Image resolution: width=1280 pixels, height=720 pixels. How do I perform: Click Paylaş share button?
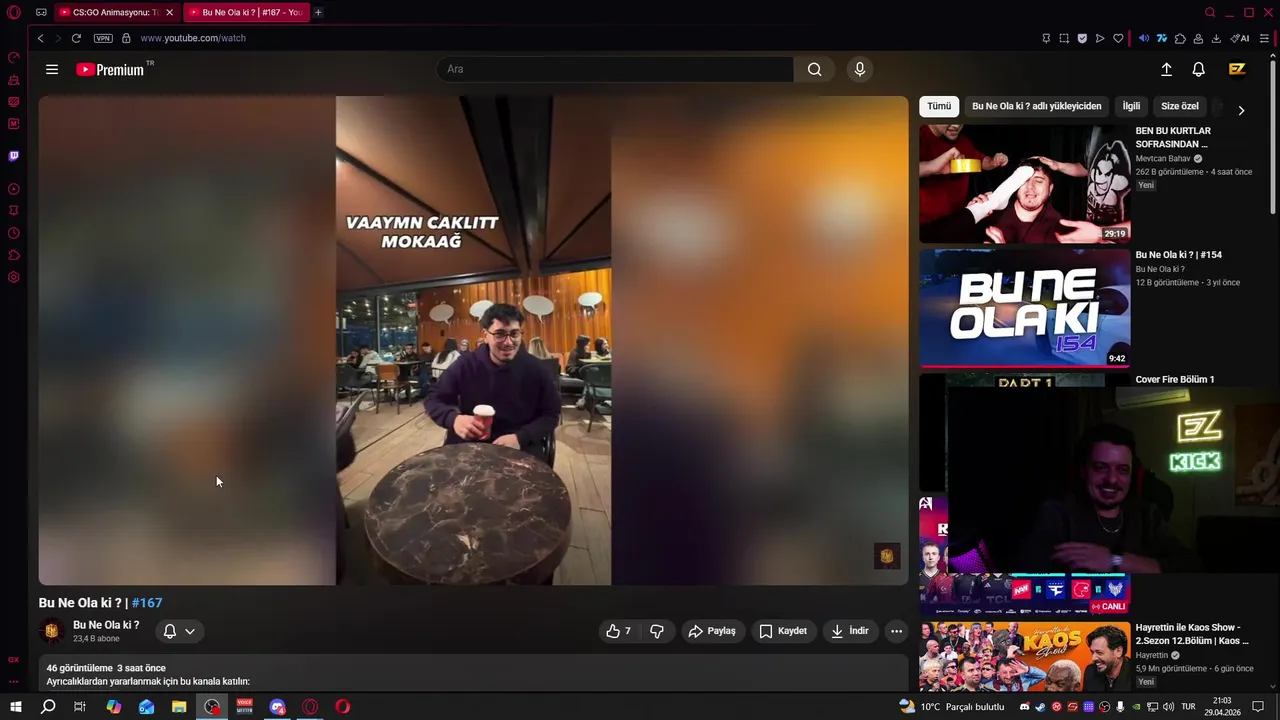tap(712, 631)
